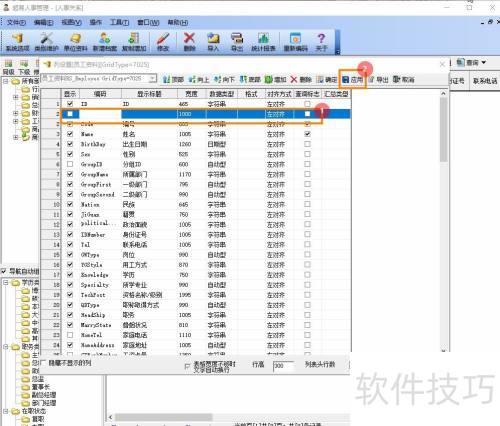Click the 应用 save button
The image size is (500, 426).
pos(352,80)
